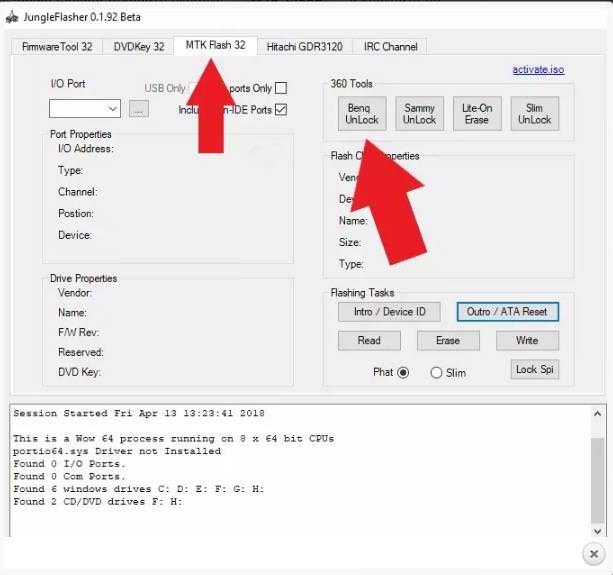Go to the Hitachi GDR3120 tab

305,47
